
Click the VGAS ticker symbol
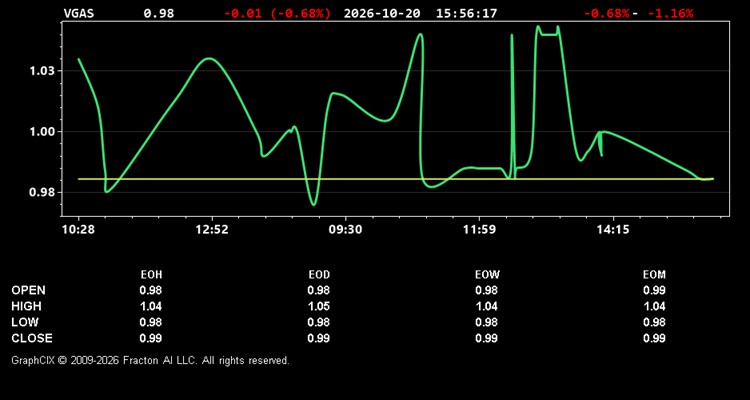click(79, 13)
